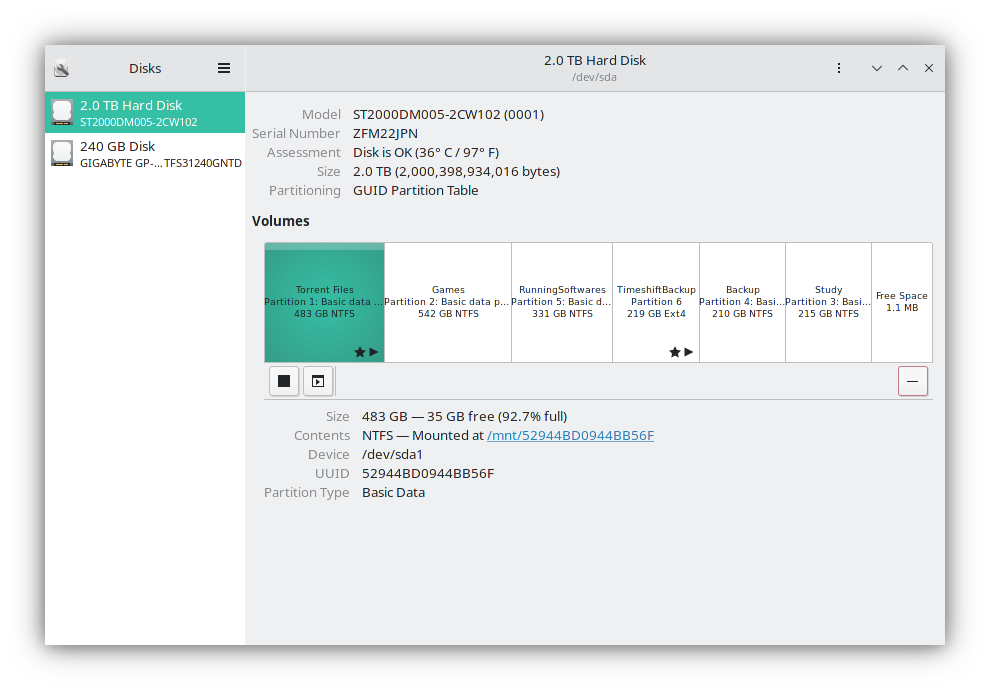Maximize the Disks window
Image resolution: width=990 pixels, height=690 pixels.
(x=903, y=69)
